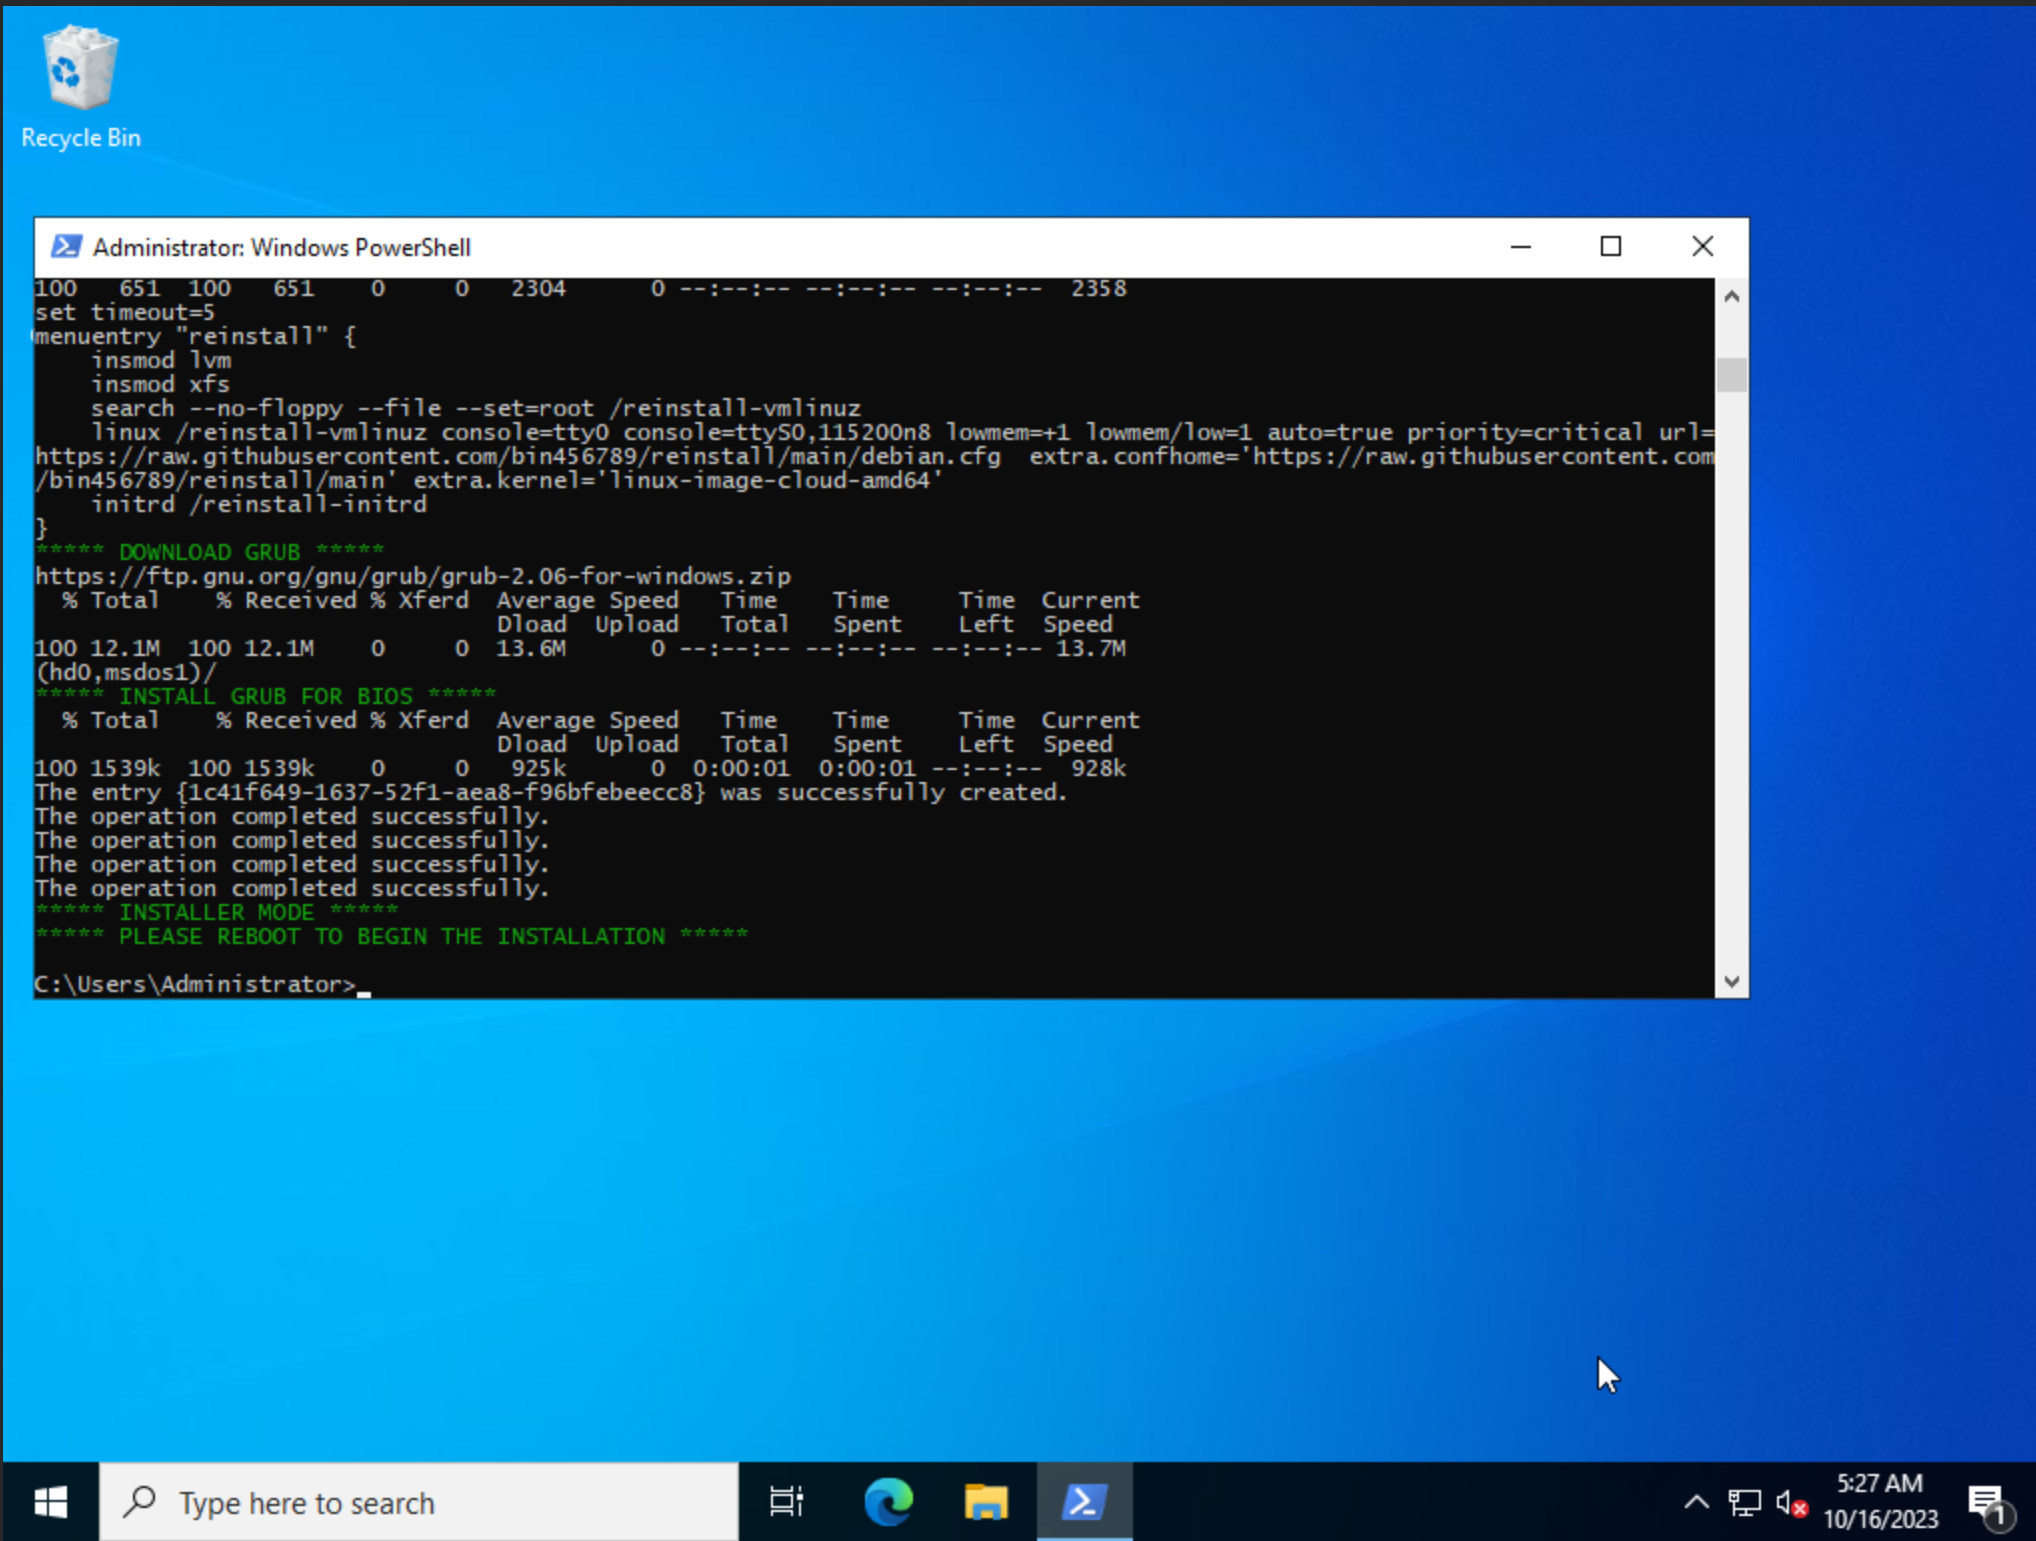Open Task View from the taskbar
2036x1541 pixels.
786,1502
